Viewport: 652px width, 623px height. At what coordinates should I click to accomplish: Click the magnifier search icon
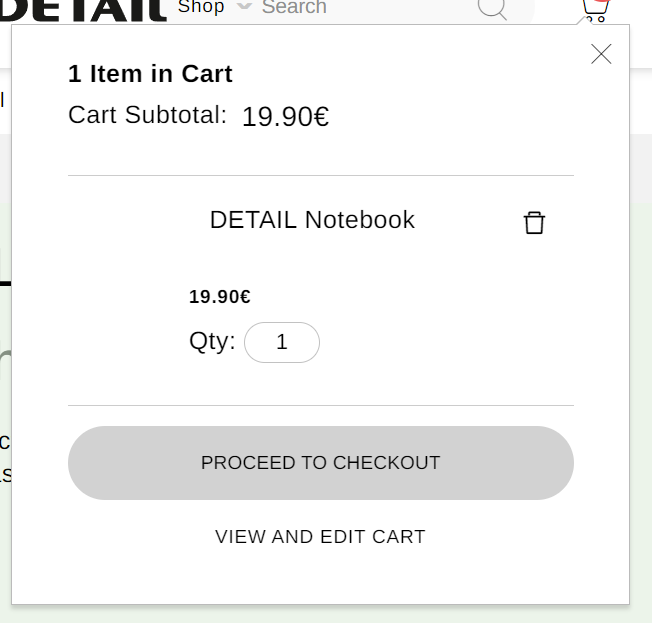pos(491,8)
